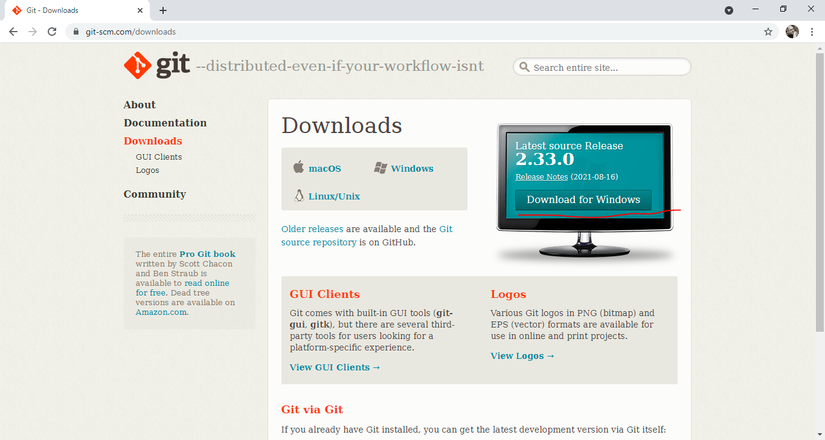The height and width of the screenshot is (440, 825).
Task: Open the About section
Action: tap(139, 105)
